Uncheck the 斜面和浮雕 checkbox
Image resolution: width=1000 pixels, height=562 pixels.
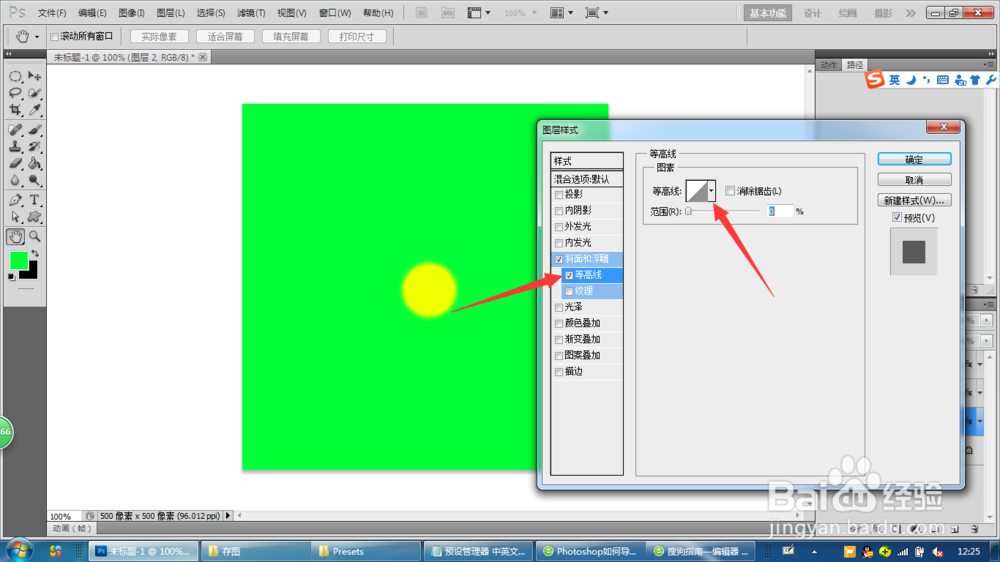coord(559,259)
